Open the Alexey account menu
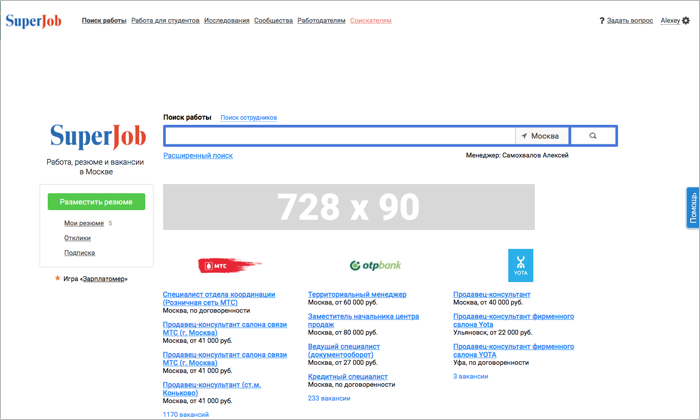Screen dimensions: 700x420 click(x=669, y=20)
